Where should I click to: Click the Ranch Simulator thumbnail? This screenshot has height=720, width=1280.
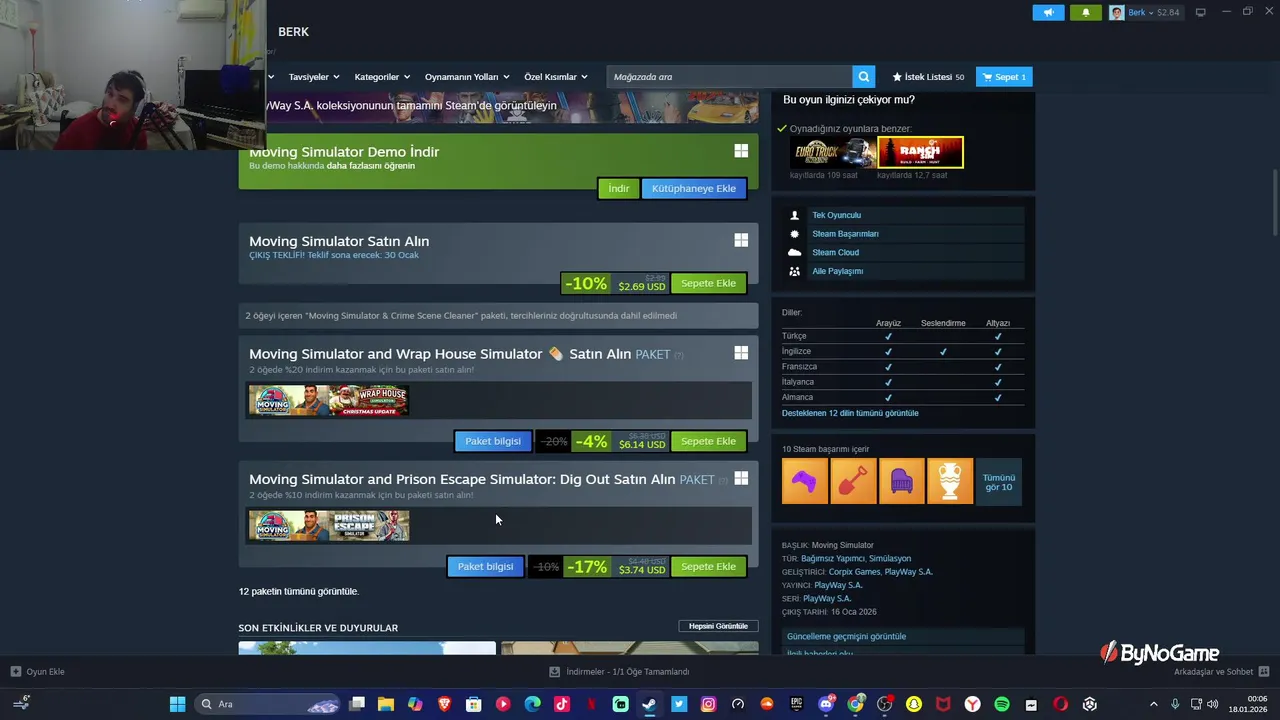920,152
